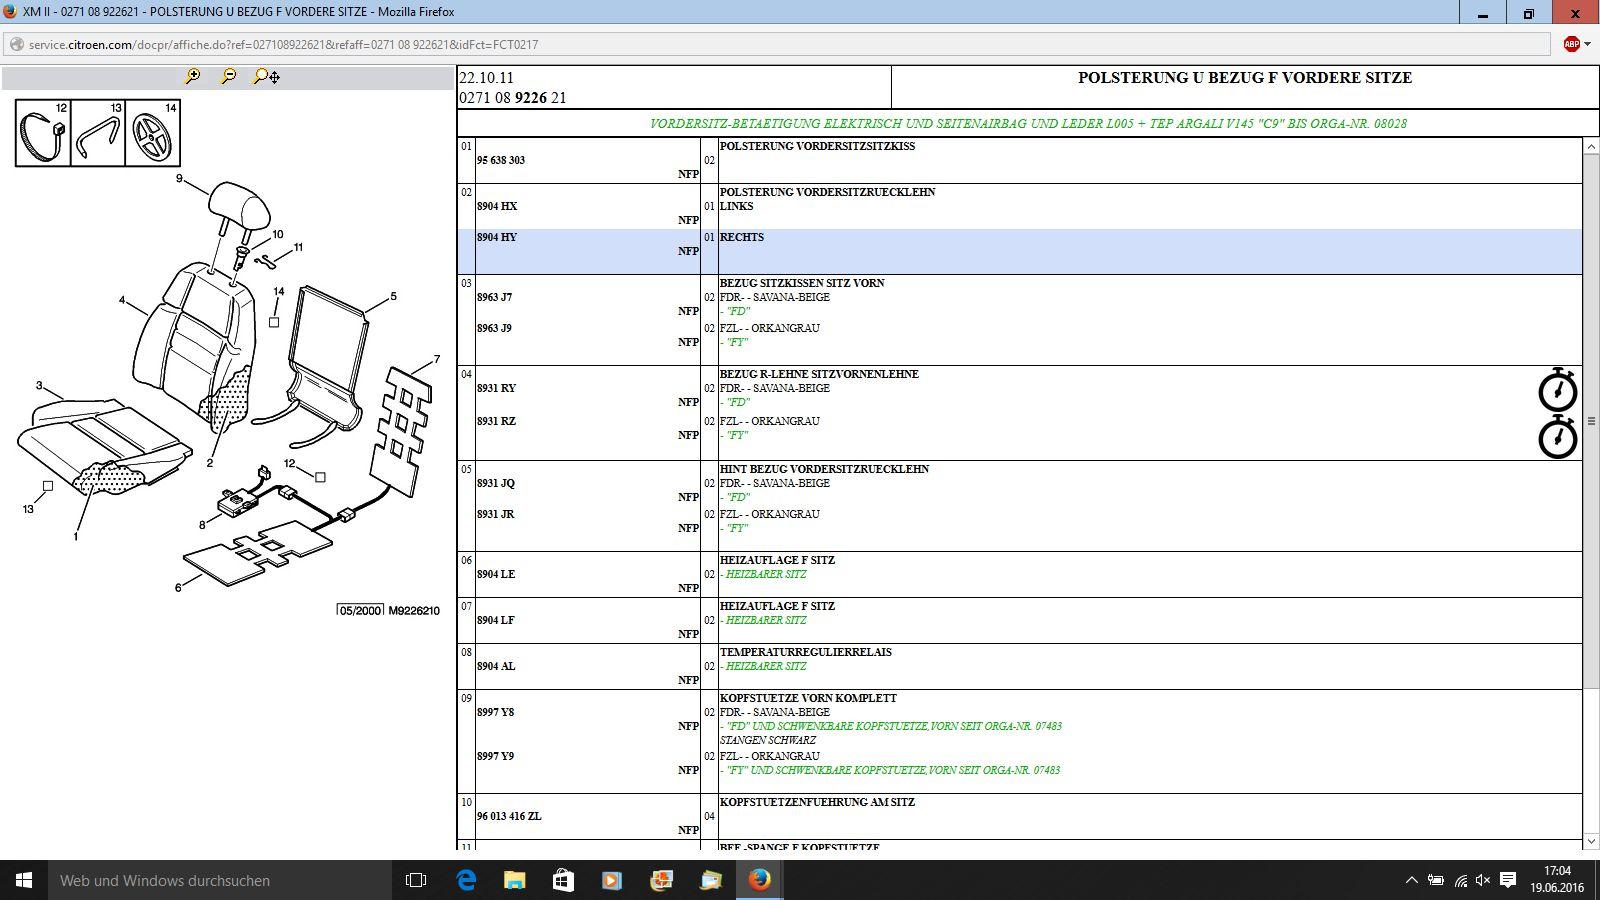Screen dimensions: 1600x900
Task: Click diagram reference M9226210
Action: click(414, 611)
